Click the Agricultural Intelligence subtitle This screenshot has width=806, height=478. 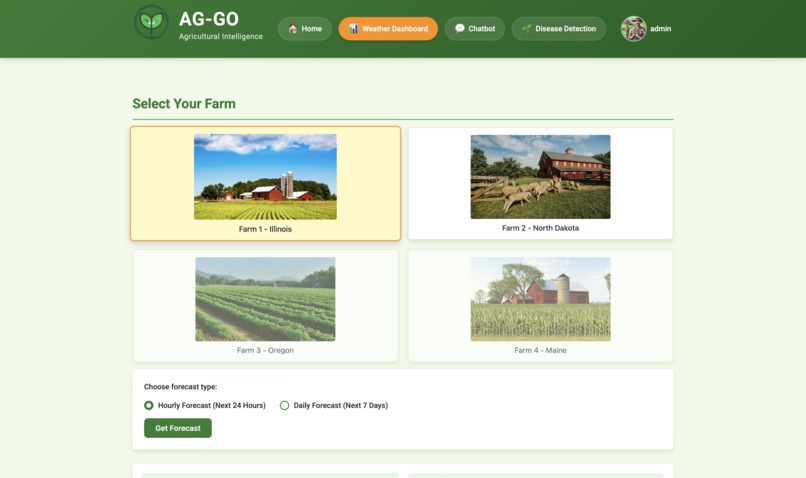click(x=221, y=36)
